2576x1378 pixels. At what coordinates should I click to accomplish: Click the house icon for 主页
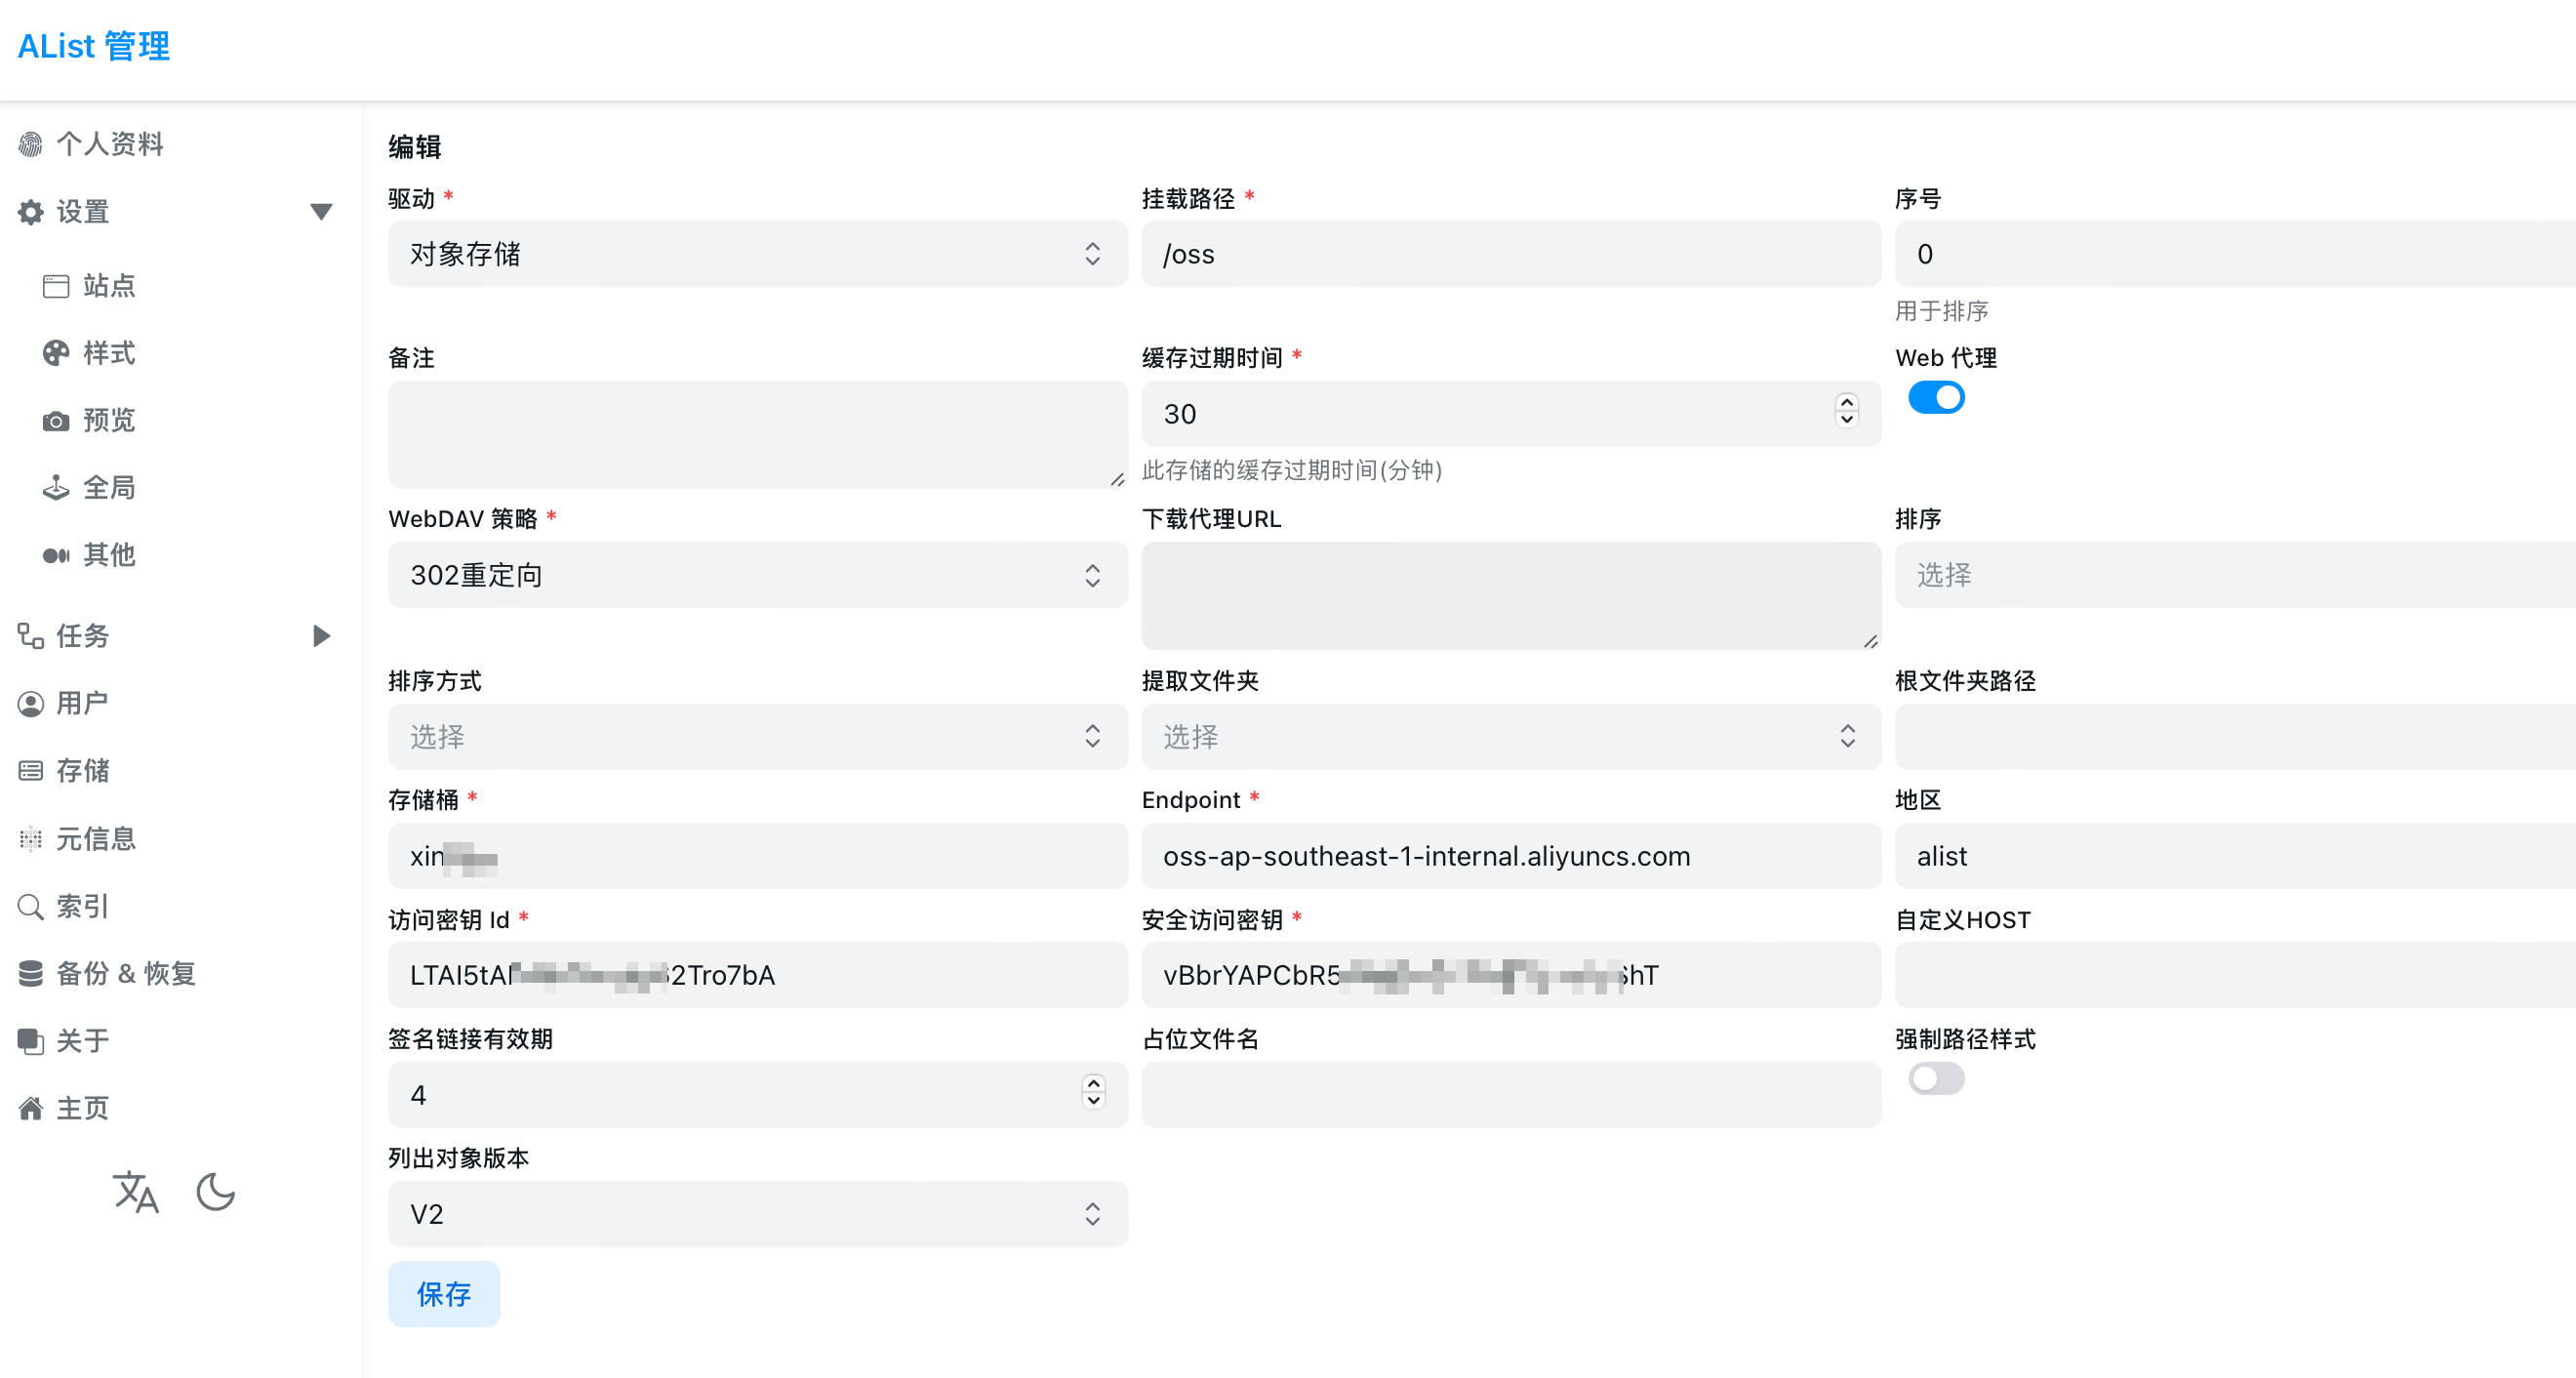[31, 1108]
